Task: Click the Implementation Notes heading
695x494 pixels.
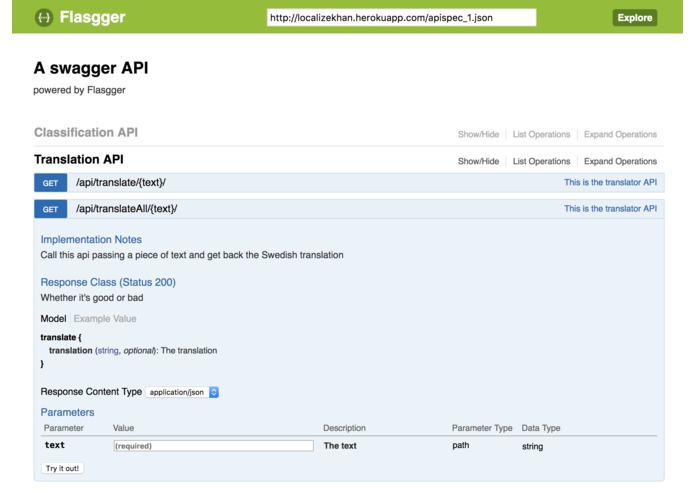Action: 91,240
